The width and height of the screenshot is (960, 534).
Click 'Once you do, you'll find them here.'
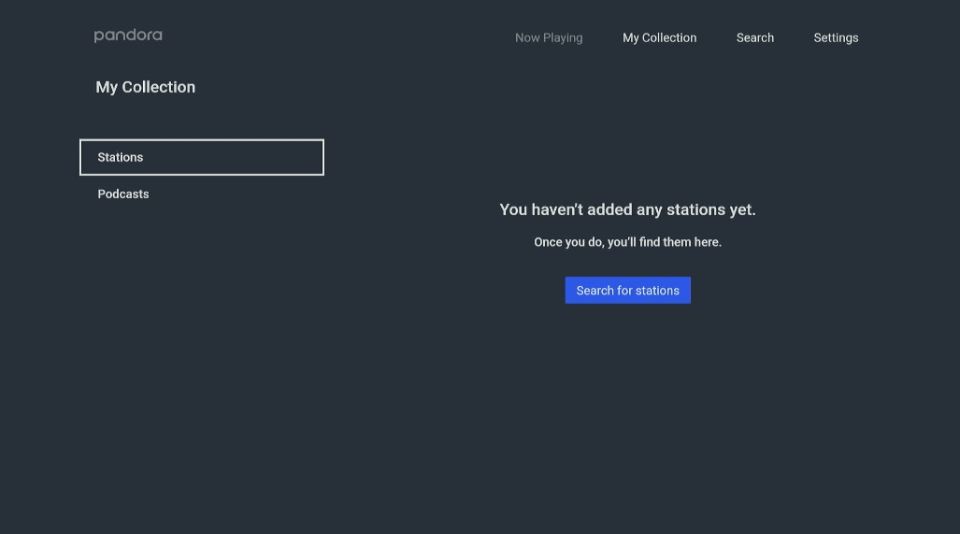(628, 242)
